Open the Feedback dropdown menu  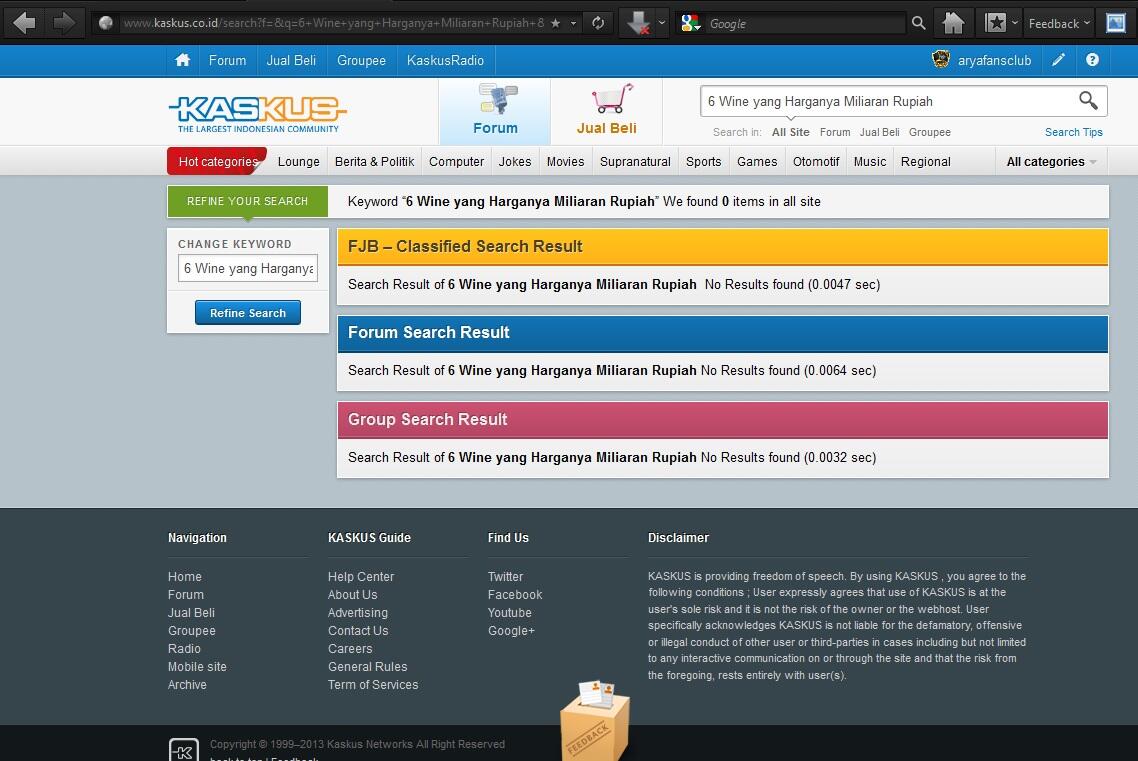click(x=1059, y=23)
